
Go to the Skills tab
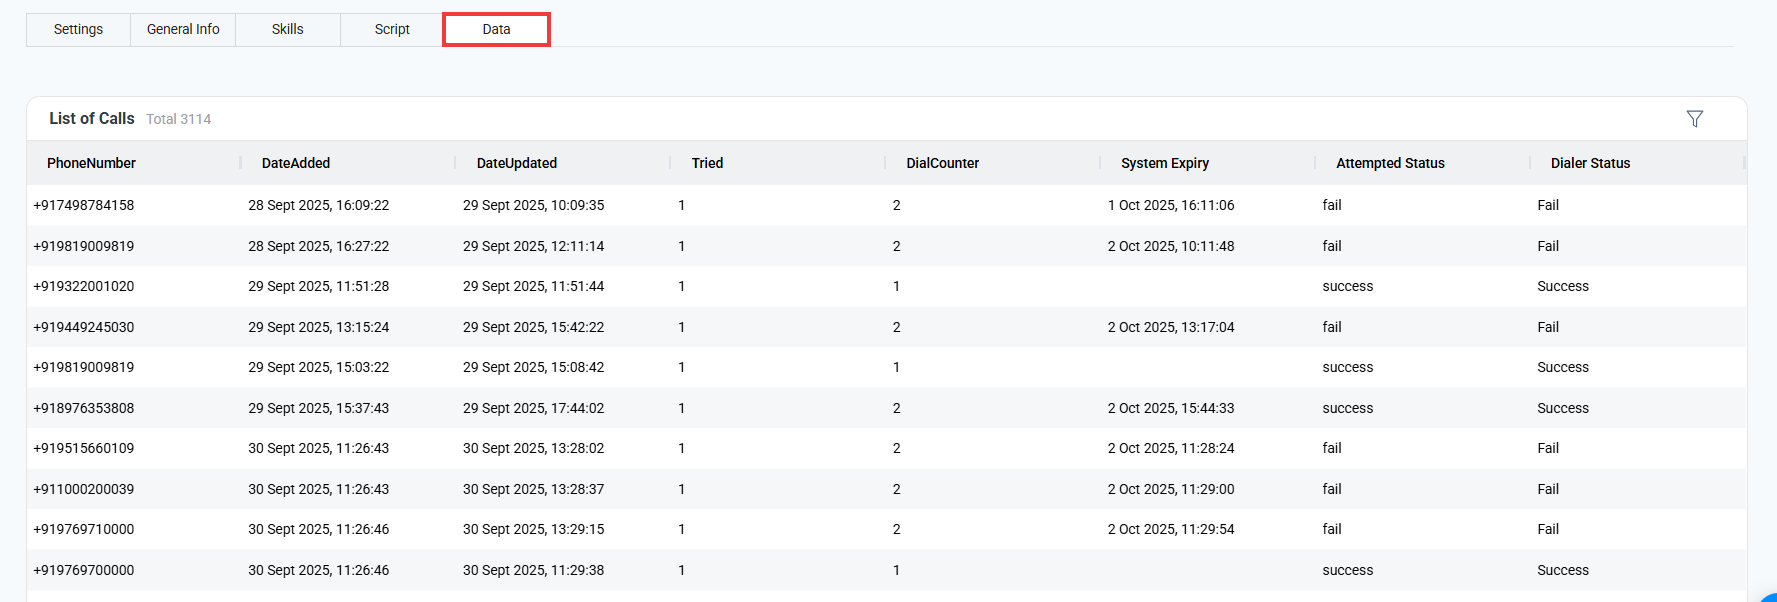point(287,29)
